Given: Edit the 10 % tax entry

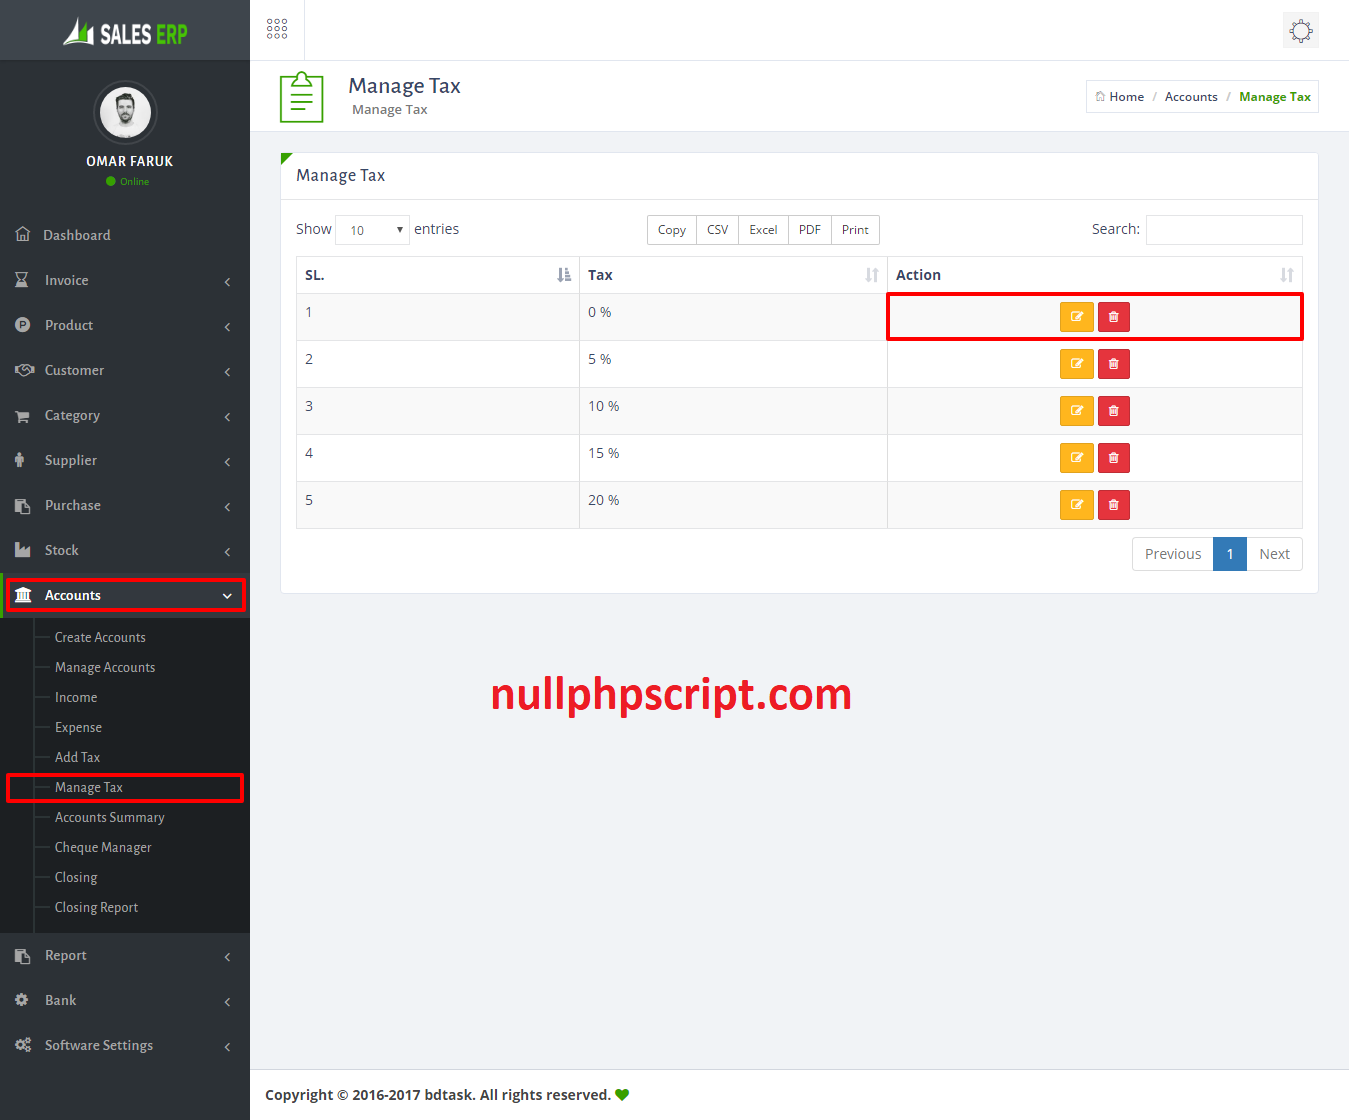Looking at the screenshot, I should [x=1076, y=411].
